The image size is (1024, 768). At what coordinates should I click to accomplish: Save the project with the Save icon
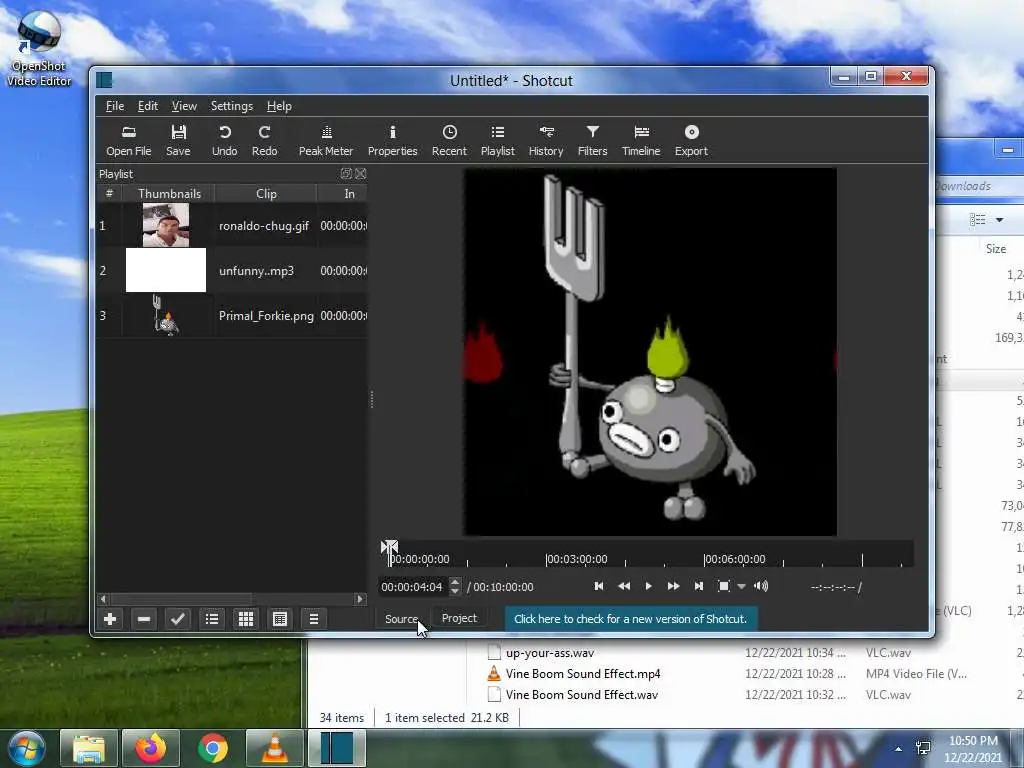[x=178, y=141]
